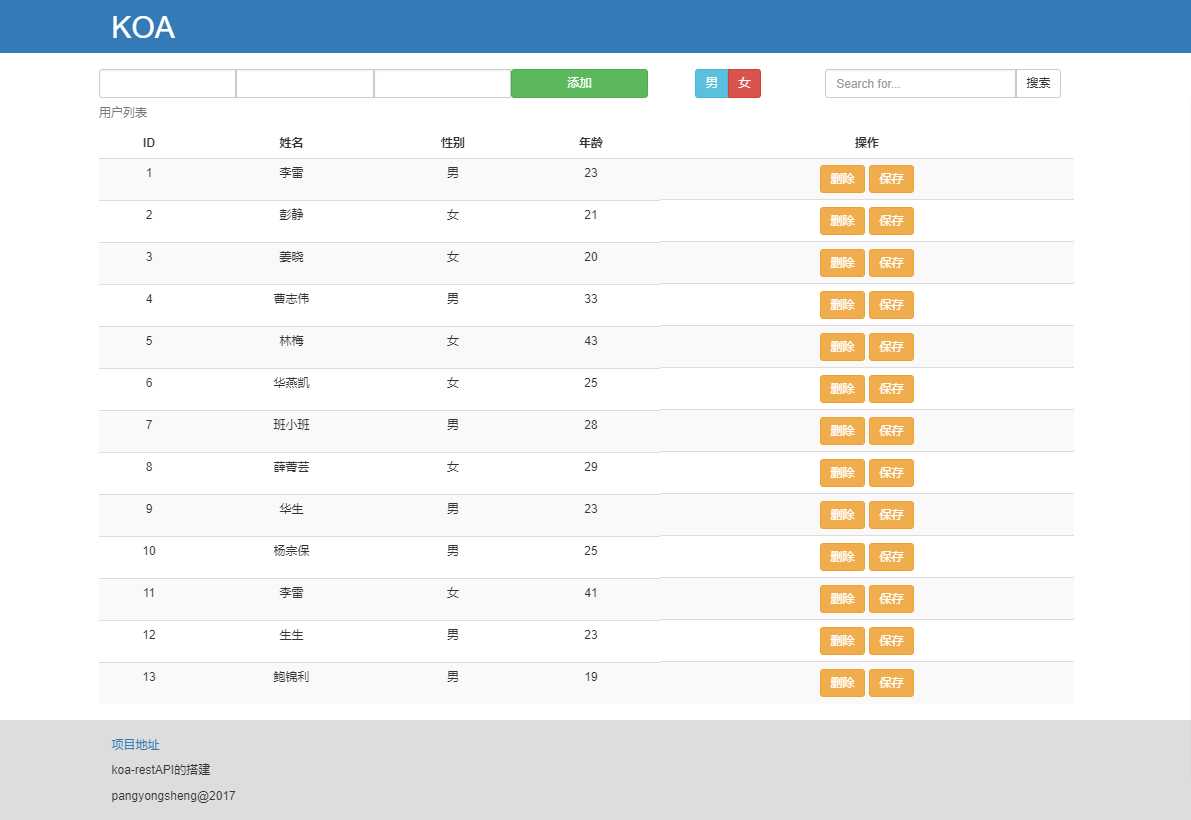The height and width of the screenshot is (820, 1191).
Task: Delete user row 12 生生
Action: click(842, 641)
